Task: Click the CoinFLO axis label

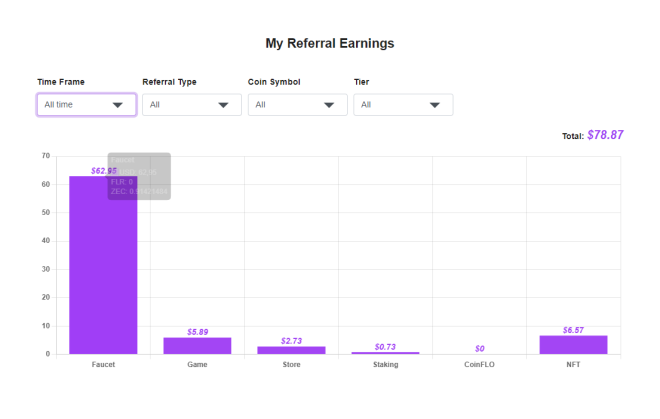Action: [x=479, y=364]
